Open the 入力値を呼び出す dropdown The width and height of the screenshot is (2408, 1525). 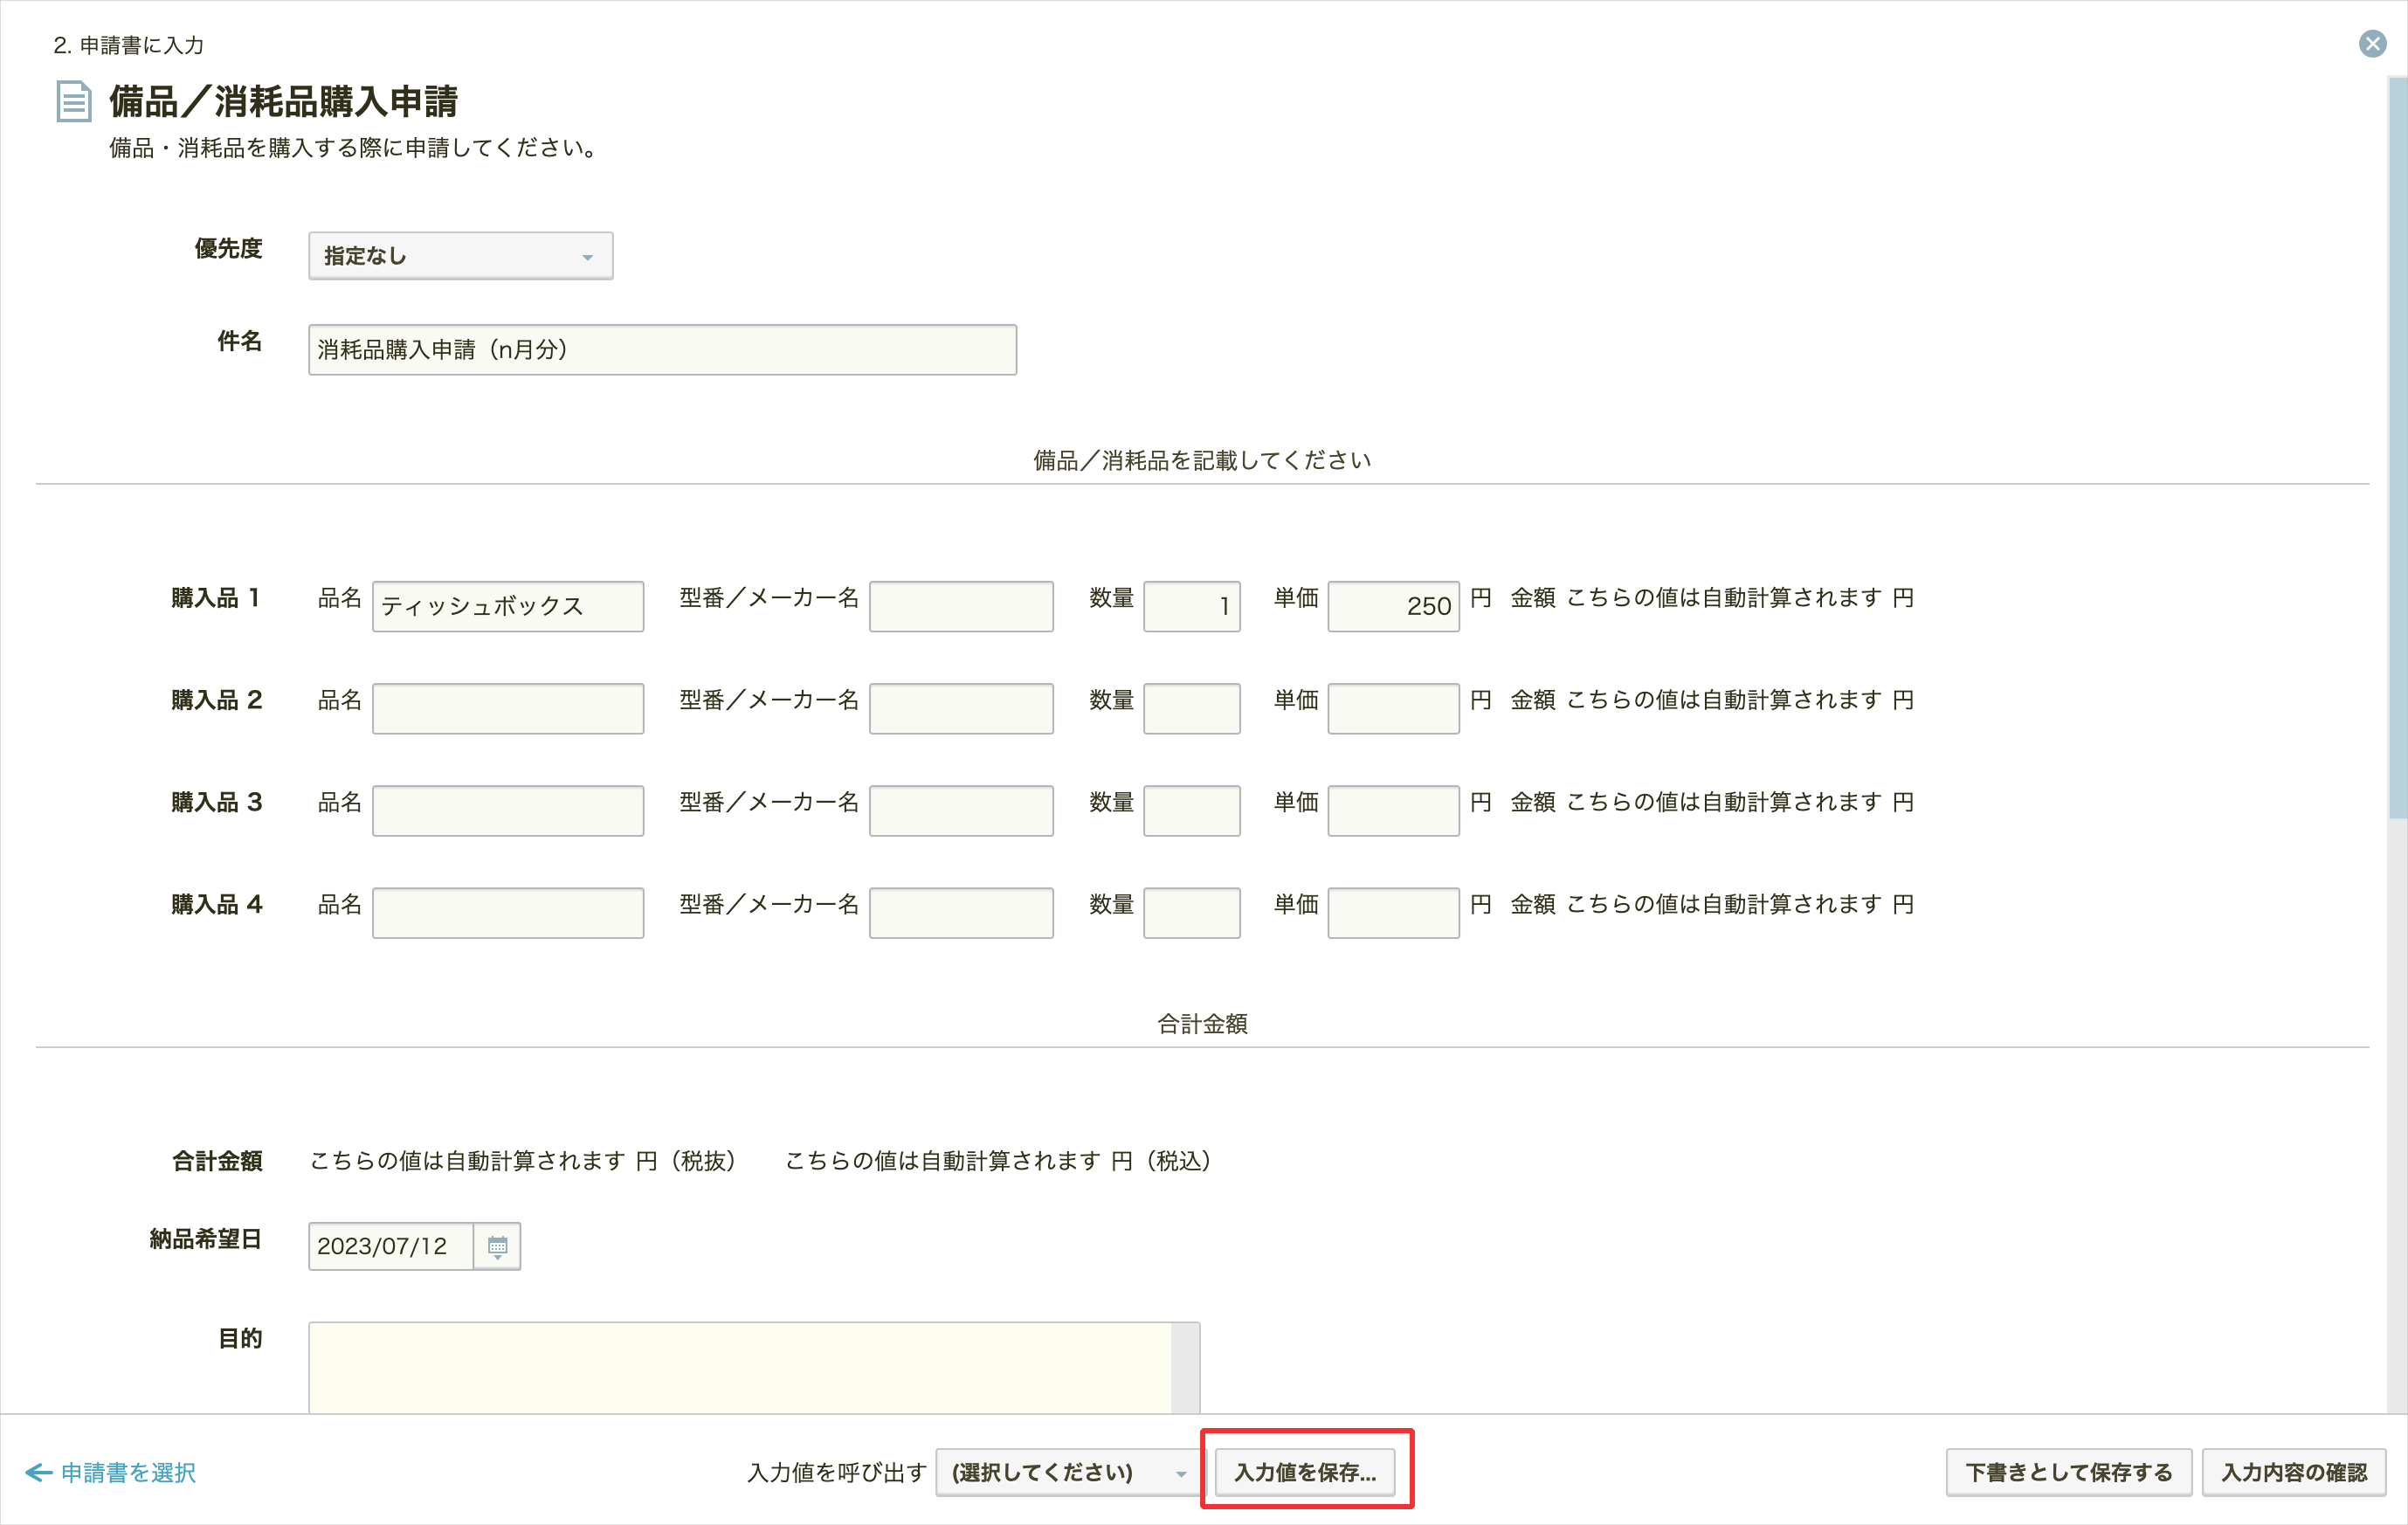click(1069, 1472)
